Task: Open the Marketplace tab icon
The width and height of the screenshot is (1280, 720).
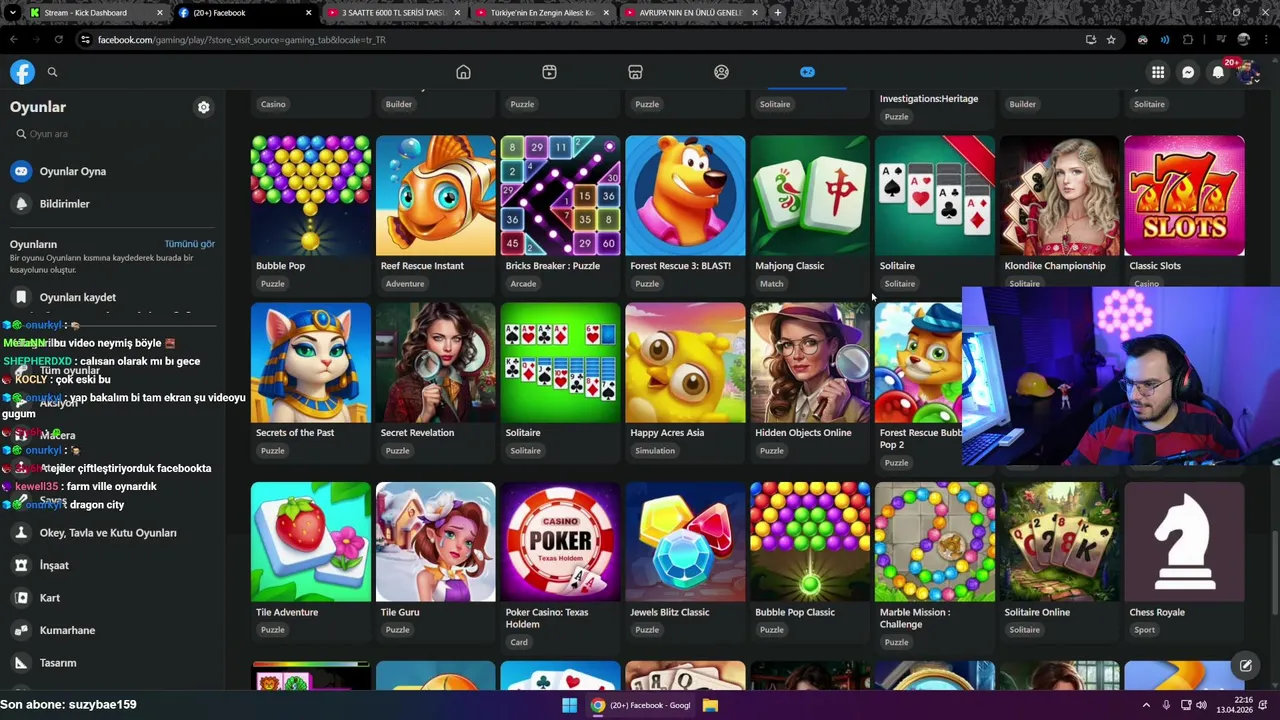Action: tap(635, 72)
